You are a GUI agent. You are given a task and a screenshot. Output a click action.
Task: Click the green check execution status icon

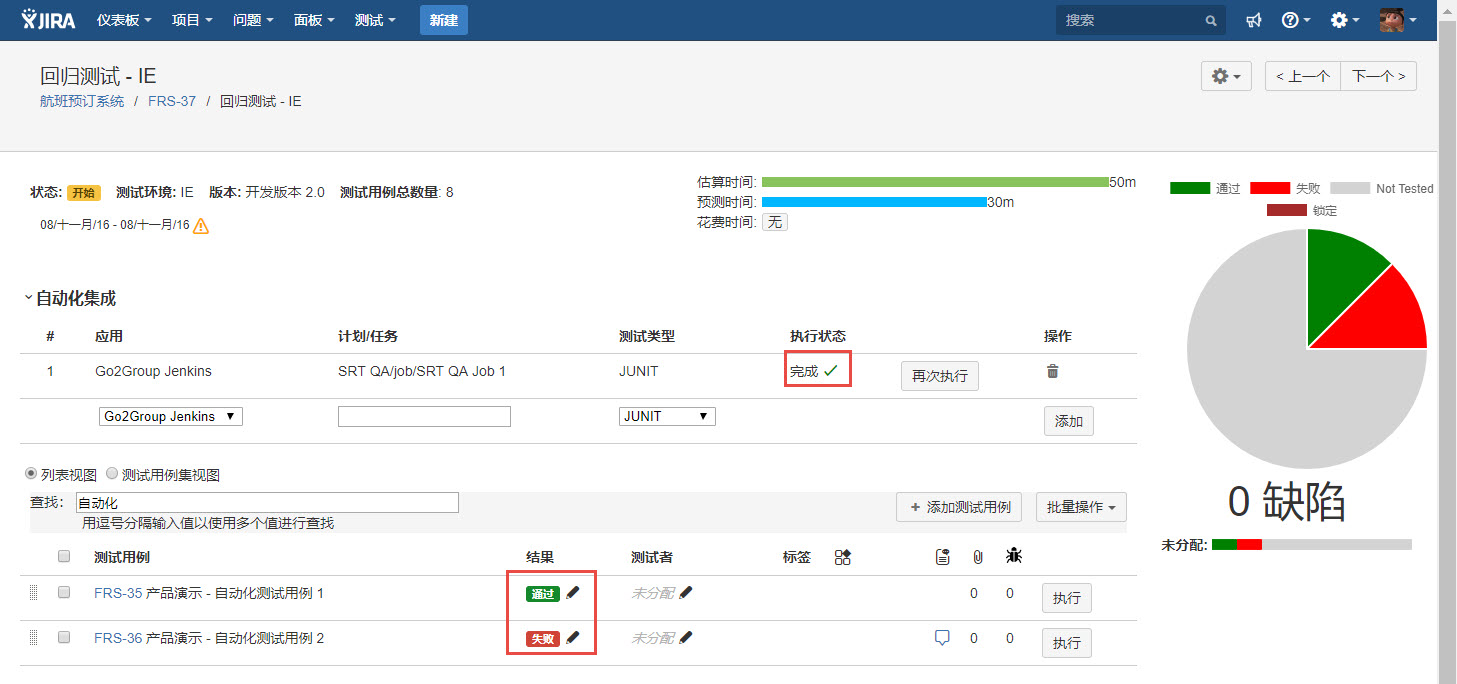830,371
